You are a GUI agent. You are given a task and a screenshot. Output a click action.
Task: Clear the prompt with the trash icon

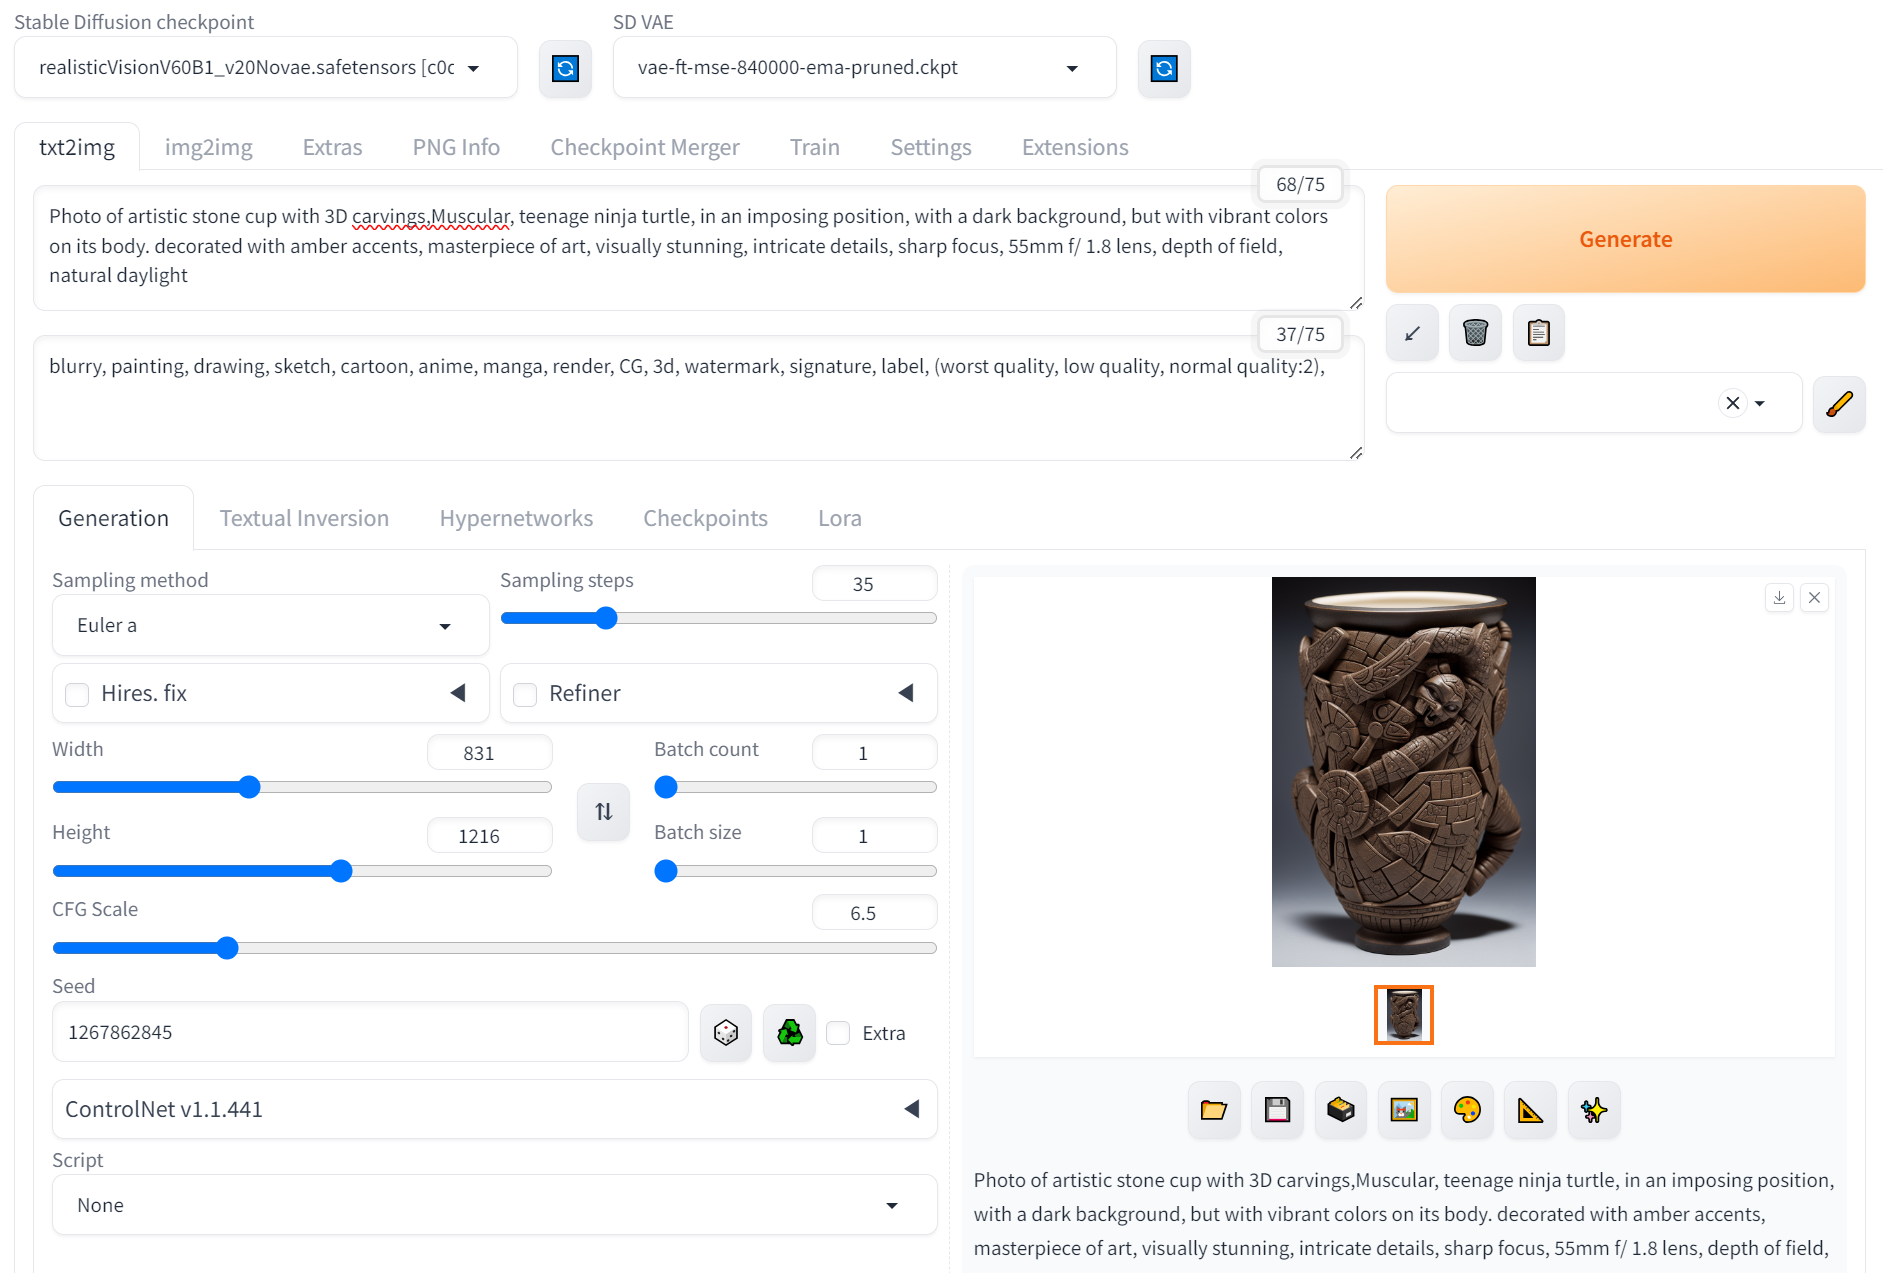1475,333
